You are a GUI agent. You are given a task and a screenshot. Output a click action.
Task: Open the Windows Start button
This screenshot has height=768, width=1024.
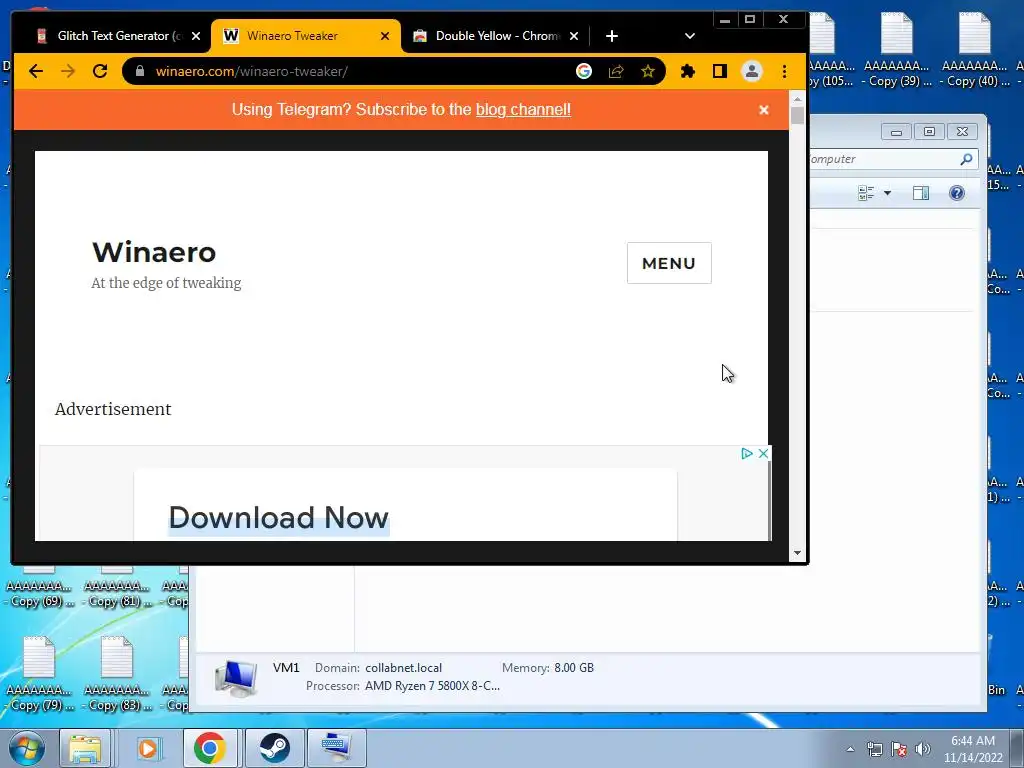(26, 748)
